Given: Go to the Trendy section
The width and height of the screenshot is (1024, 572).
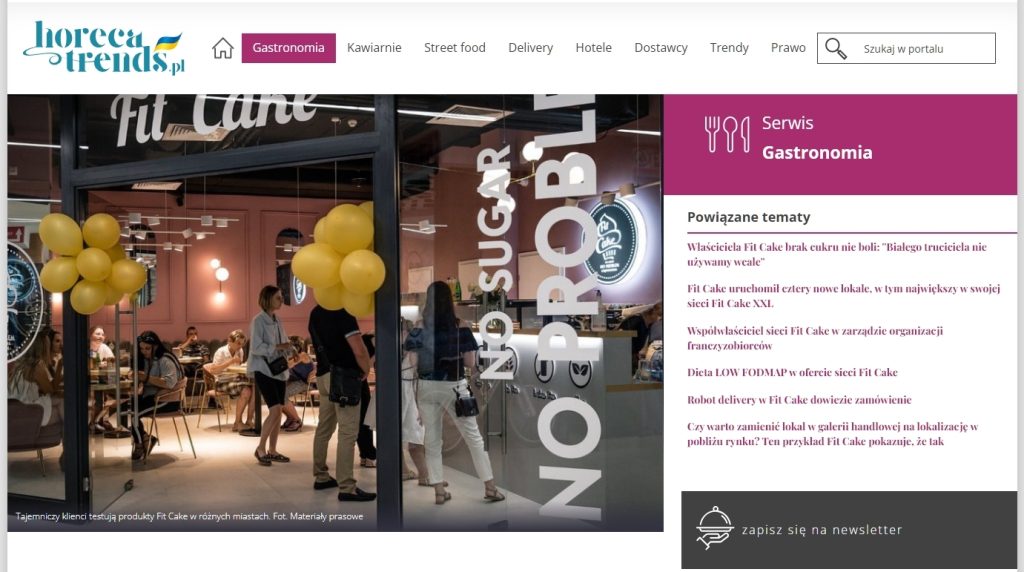Looking at the screenshot, I should (x=729, y=48).
